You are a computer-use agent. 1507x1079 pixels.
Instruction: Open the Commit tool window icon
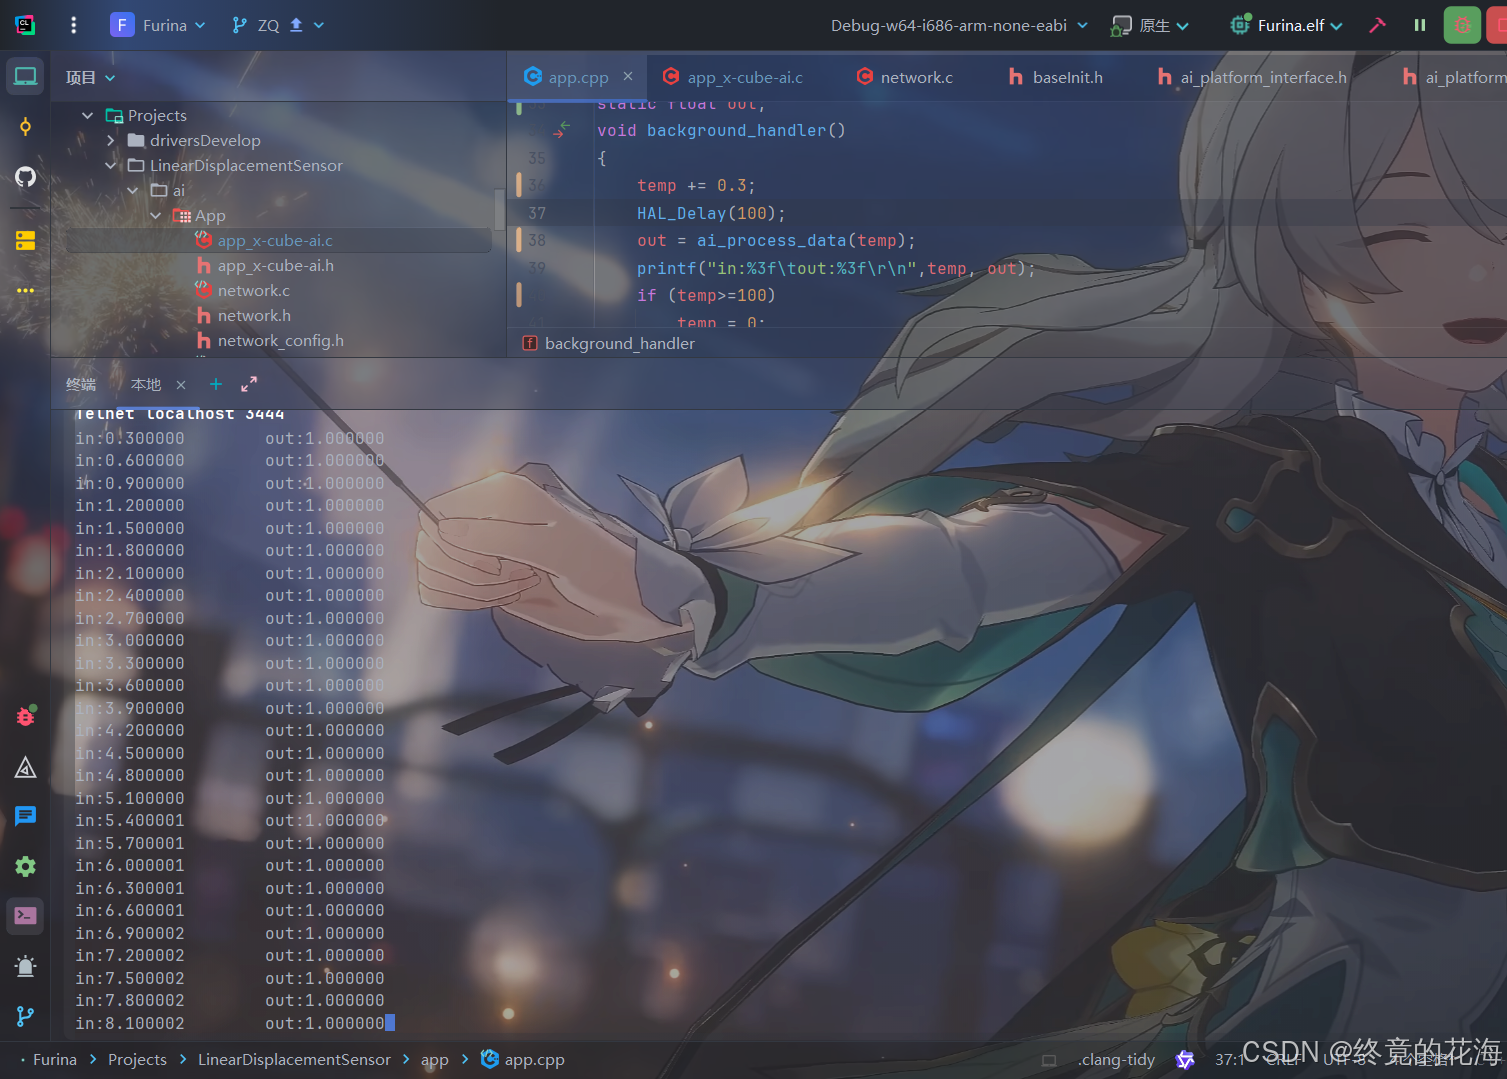25,126
